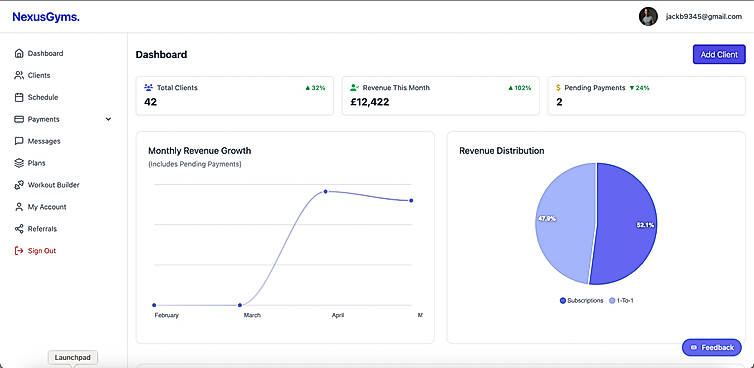Screen dimensions: 754x368
Task: Open Schedule via its calendar icon
Action: [x=19, y=97]
